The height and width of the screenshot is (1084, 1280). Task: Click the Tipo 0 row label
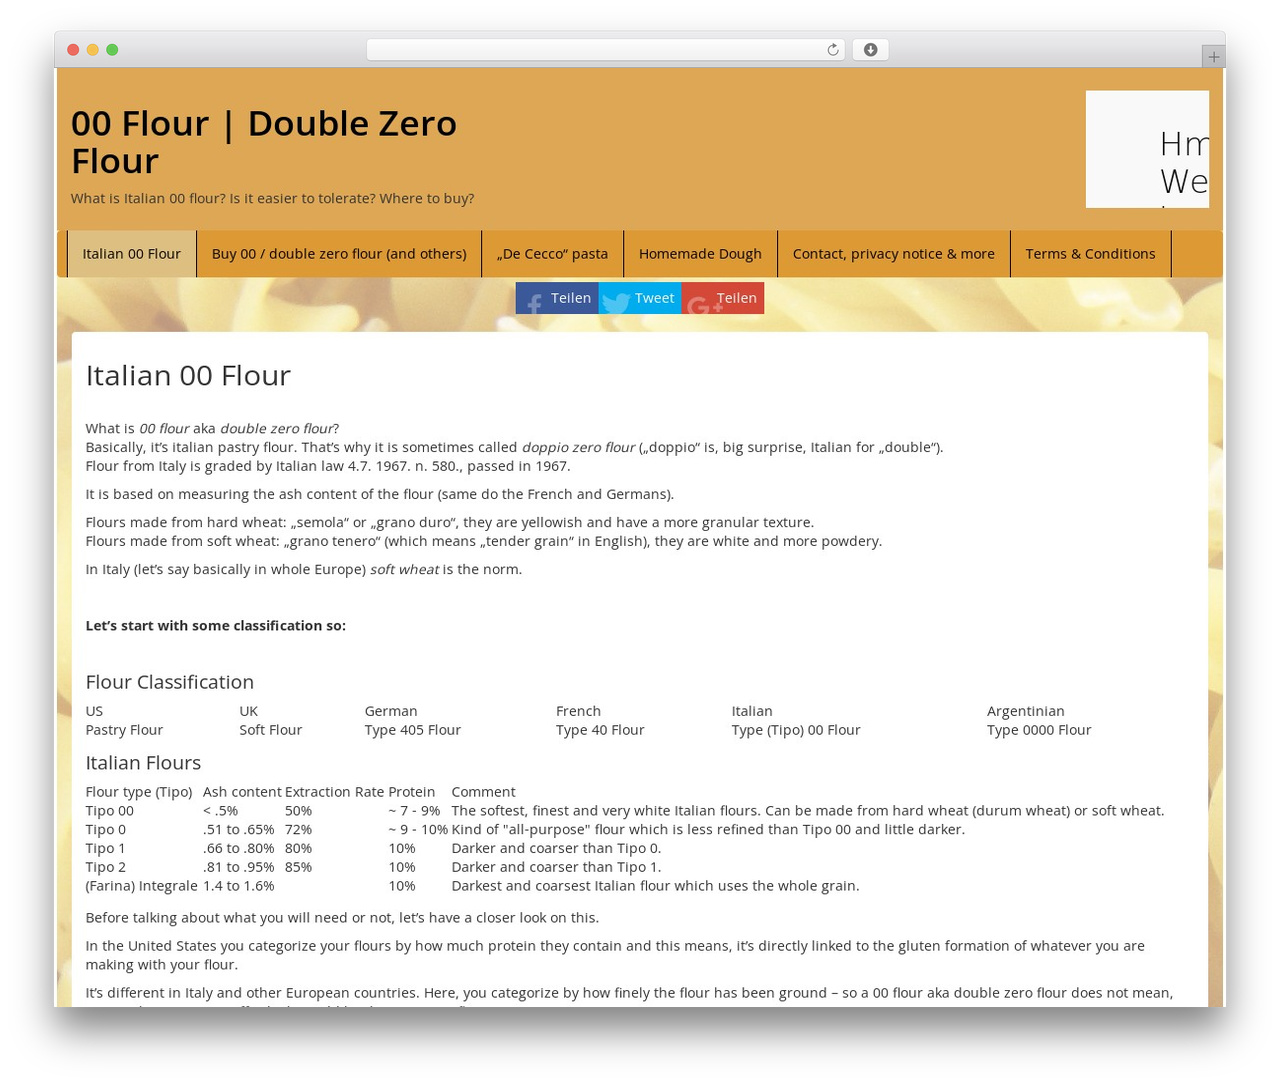click(105, 830)
